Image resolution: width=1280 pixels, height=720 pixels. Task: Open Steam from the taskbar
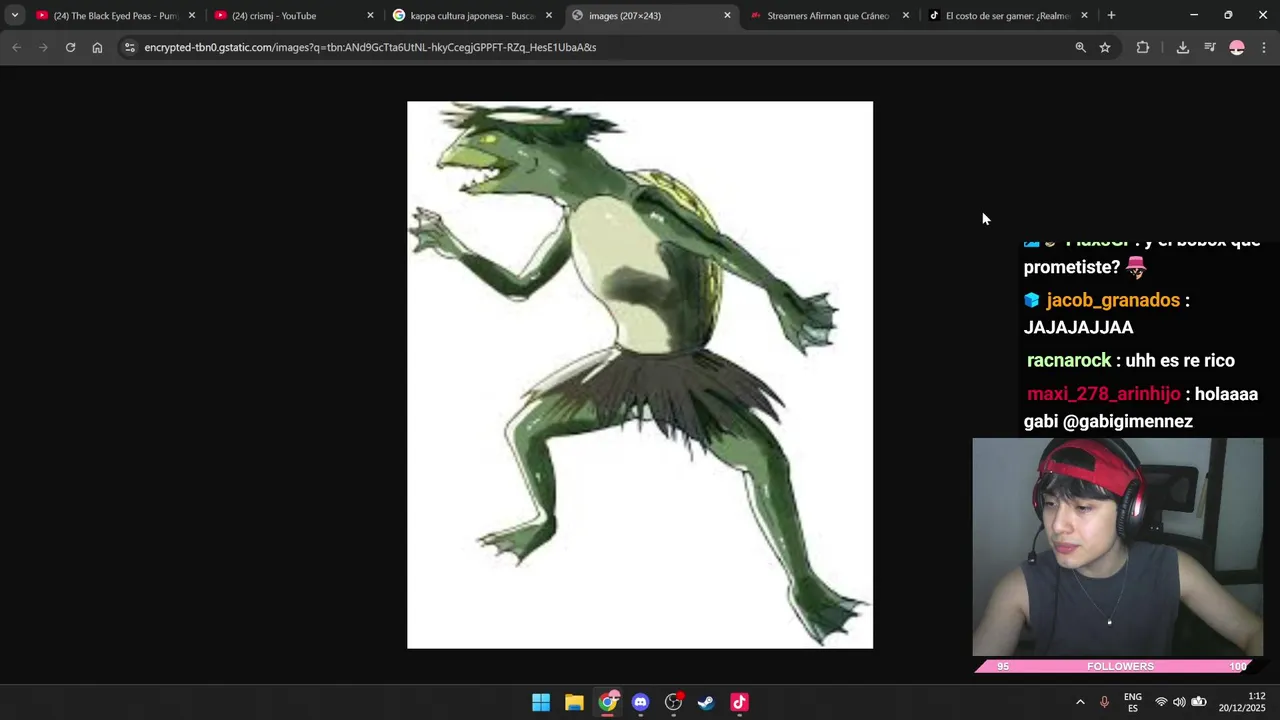tap(706, 702)
